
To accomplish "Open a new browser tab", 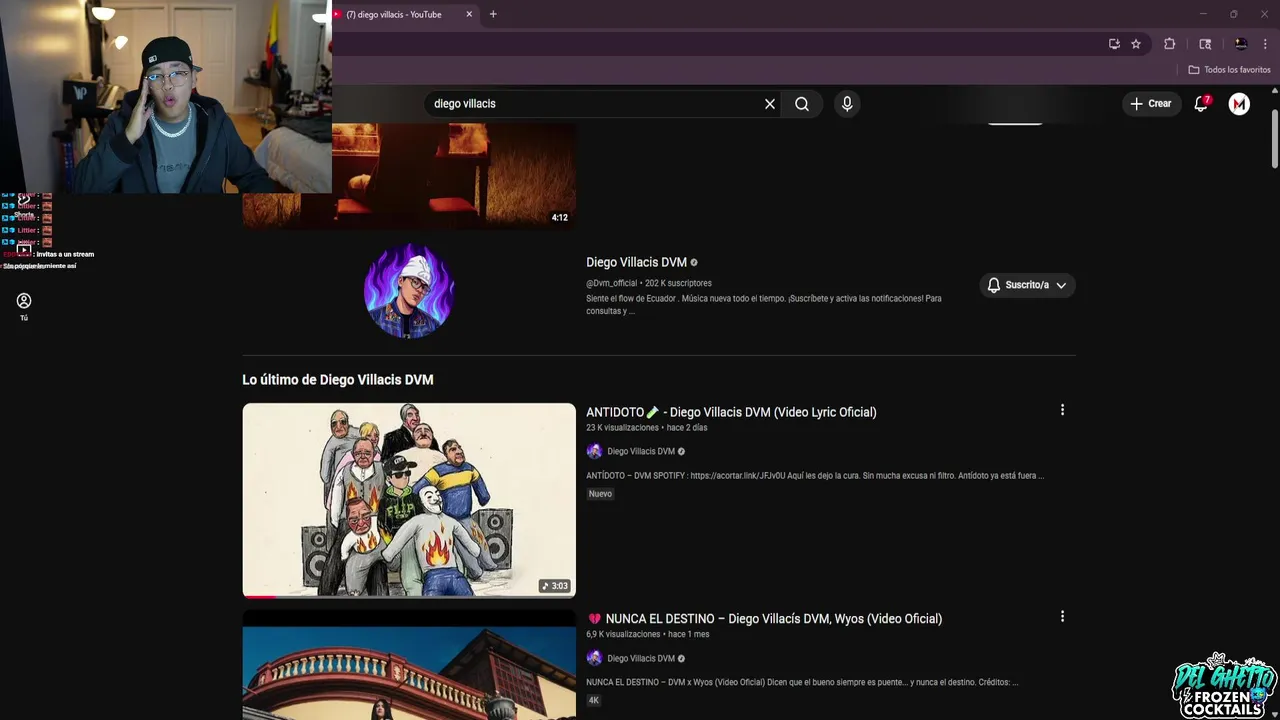I will 493,14.
